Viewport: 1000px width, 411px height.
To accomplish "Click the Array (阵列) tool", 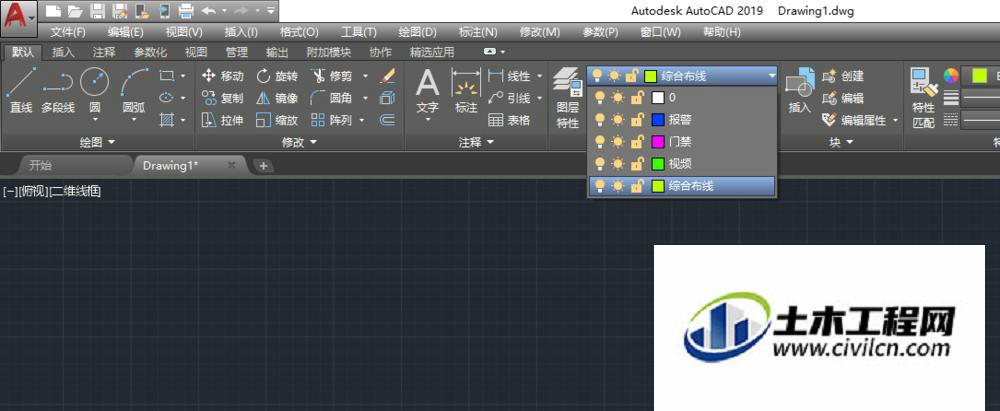I will tap(332, 120).
